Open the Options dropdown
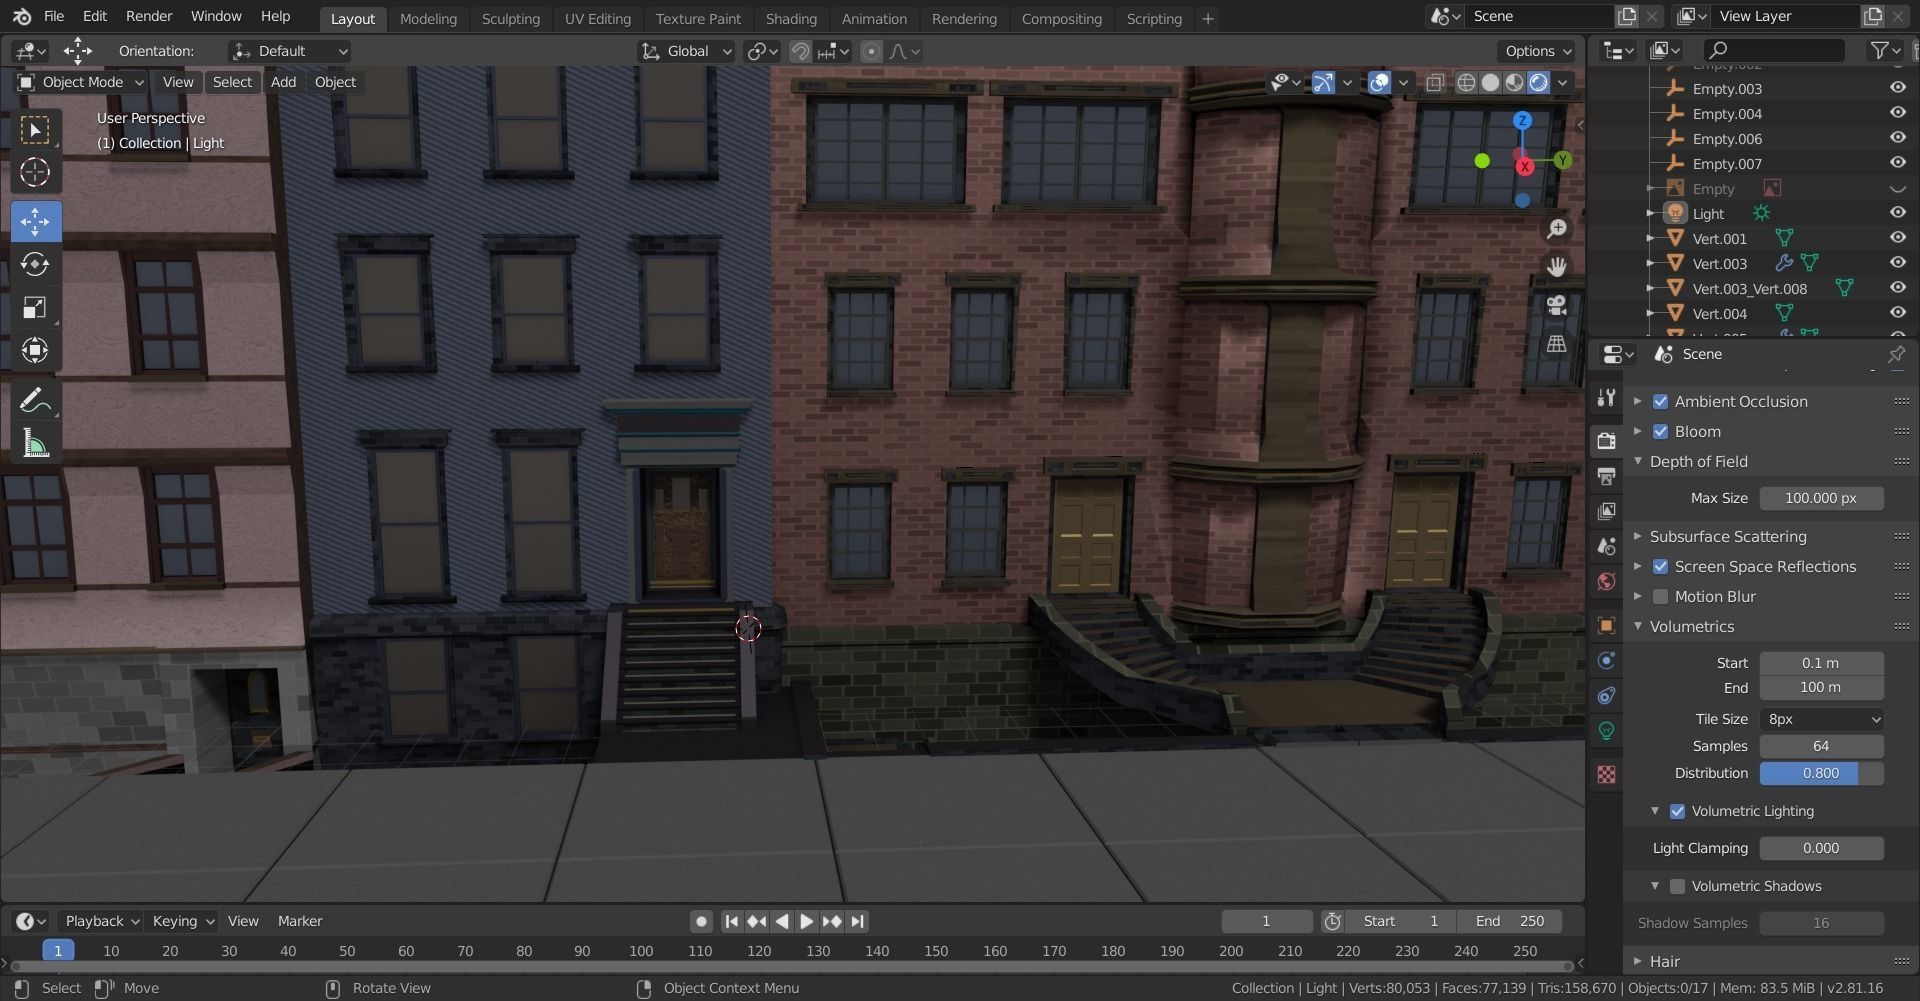The width and height of the screenshot is (1920, 1001). tap(1537, 51)
